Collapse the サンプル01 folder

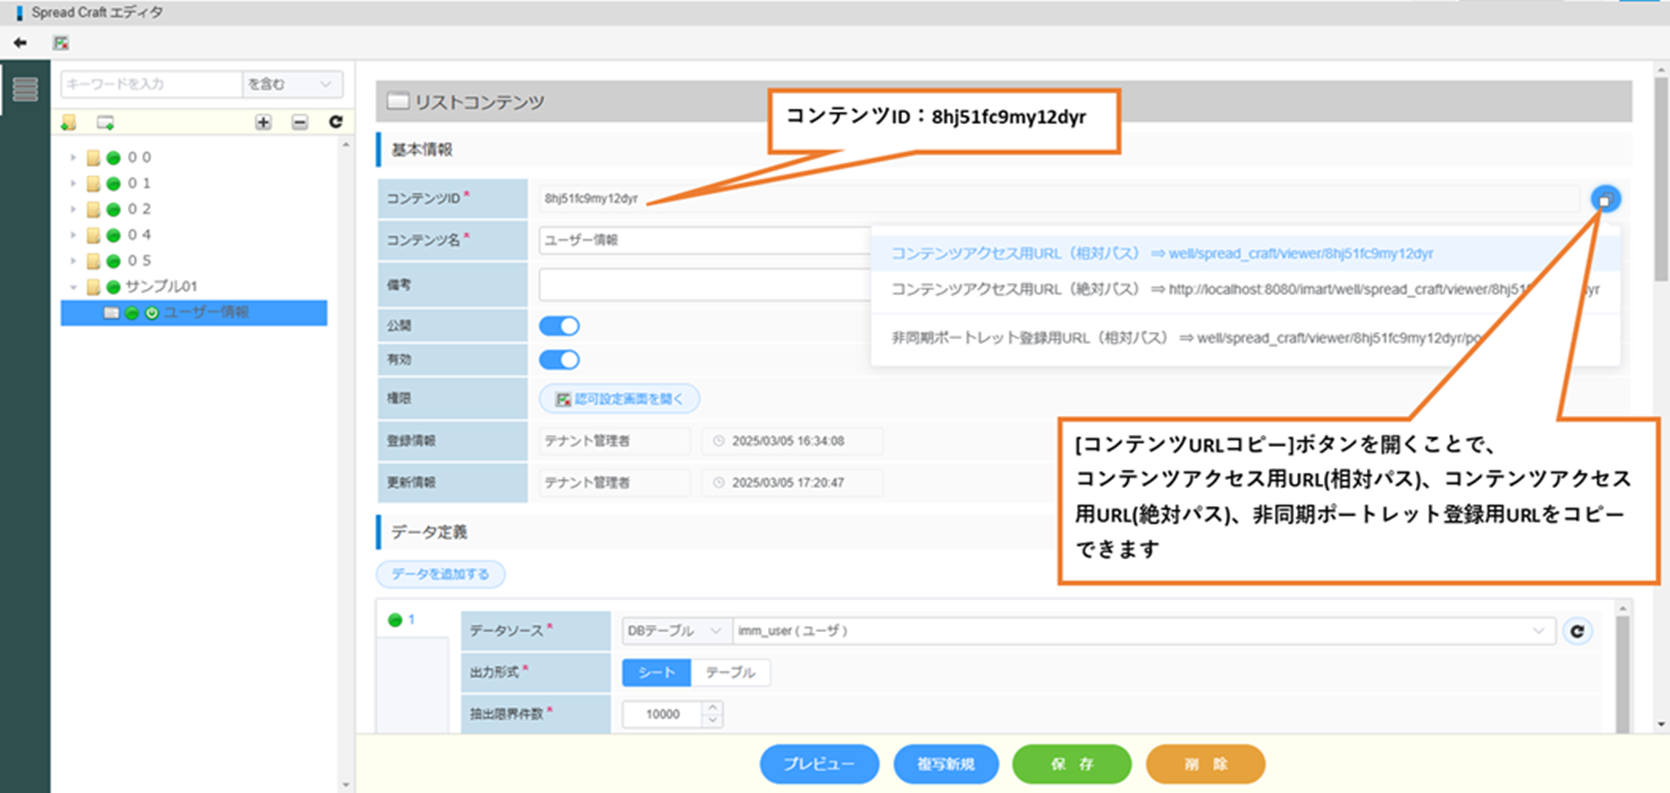click(x=73, y=287)
